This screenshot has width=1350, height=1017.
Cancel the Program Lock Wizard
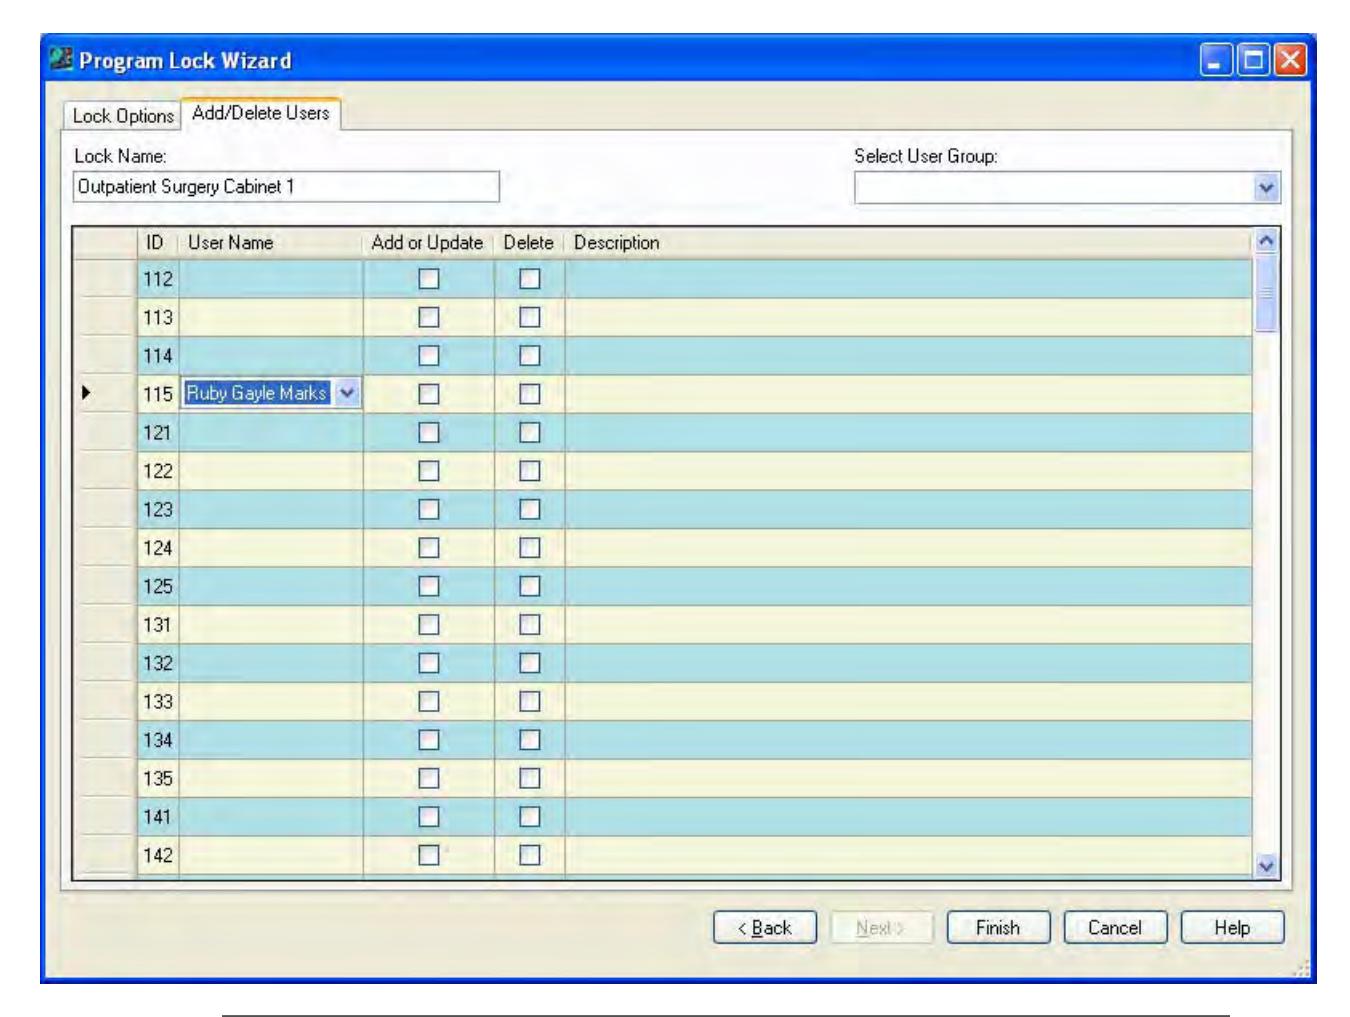(1115, 928)
